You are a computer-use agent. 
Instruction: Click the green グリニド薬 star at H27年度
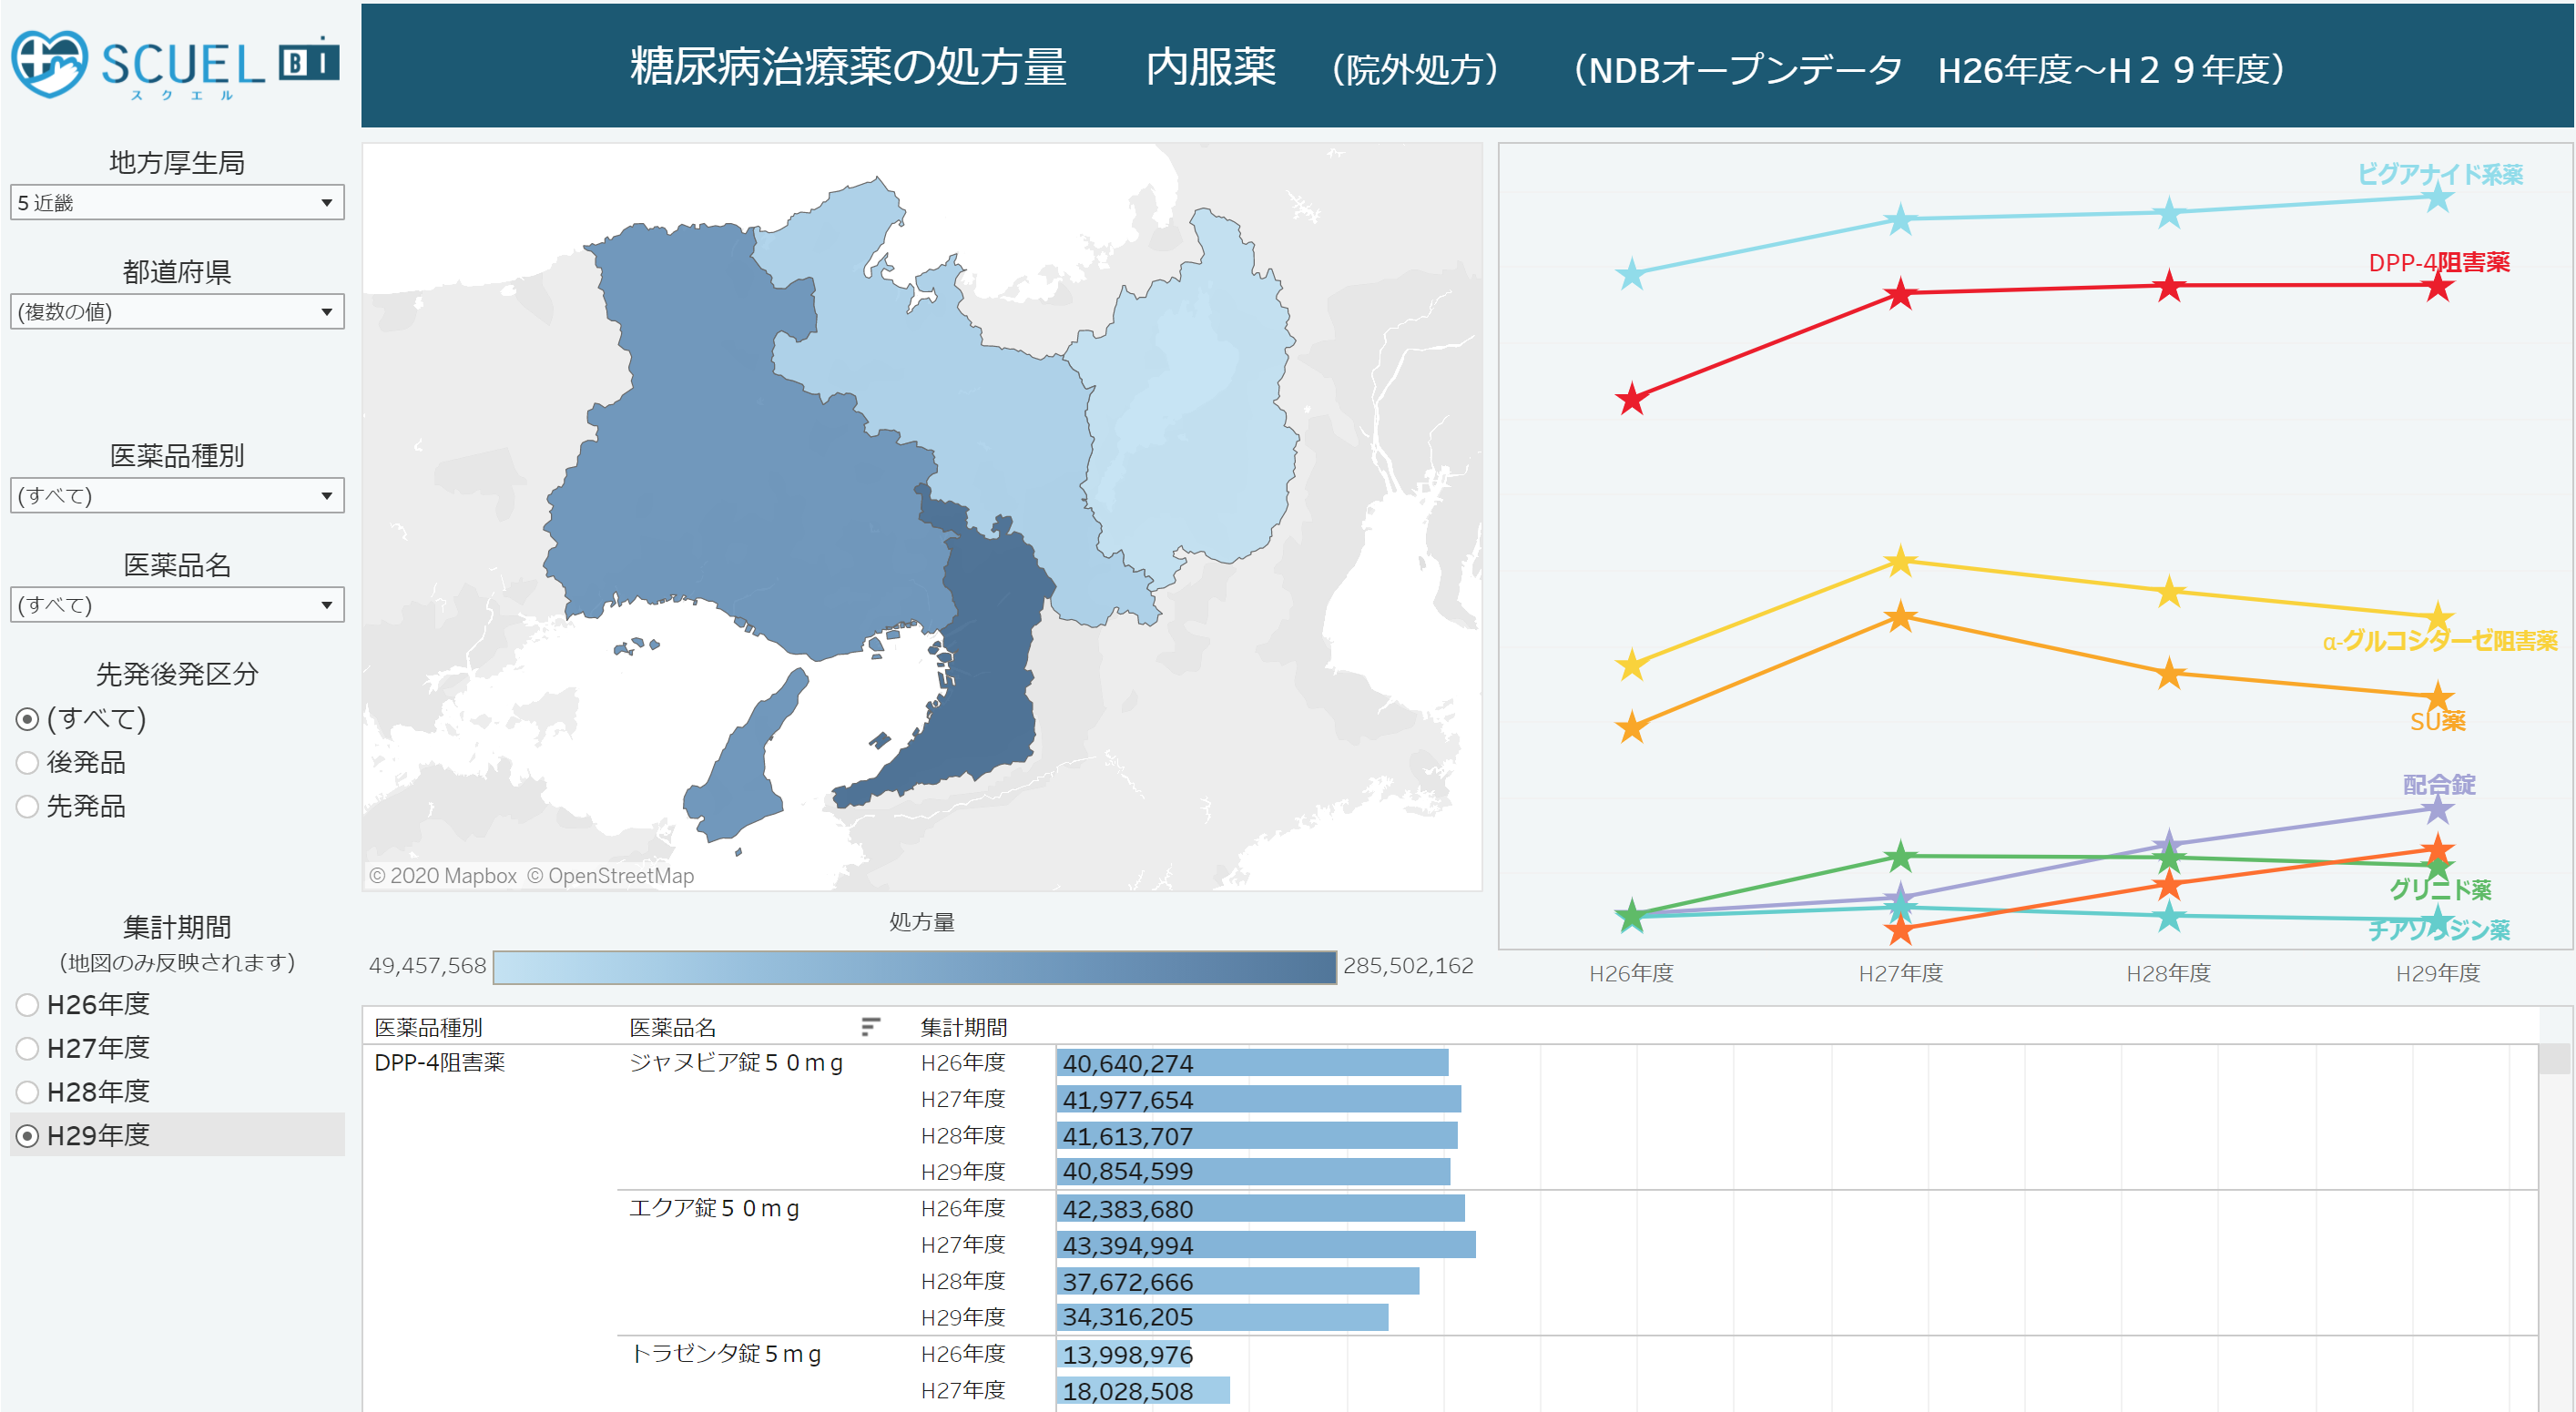pos(1900,856)
